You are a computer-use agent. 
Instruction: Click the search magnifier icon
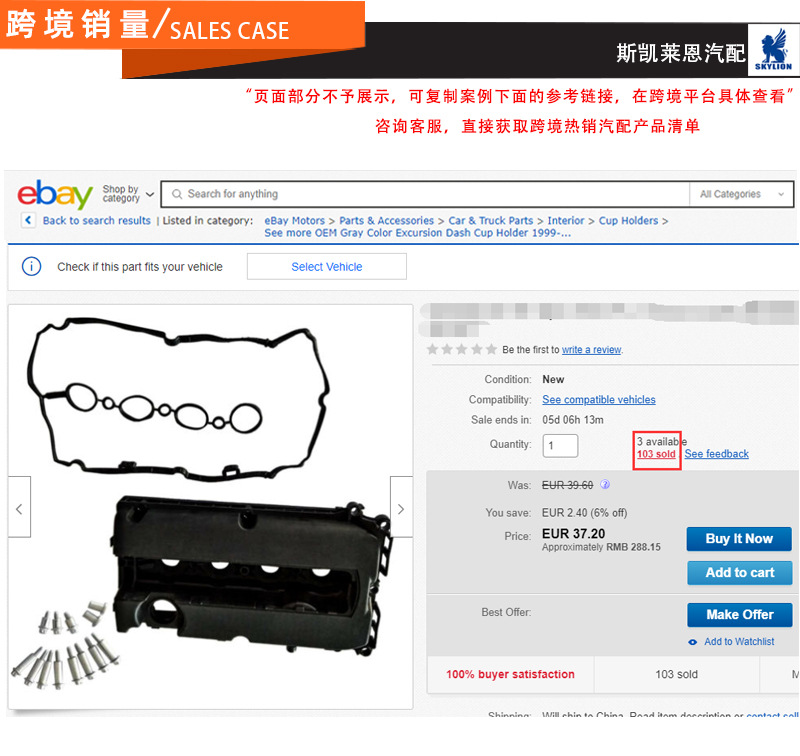point(177,194)
